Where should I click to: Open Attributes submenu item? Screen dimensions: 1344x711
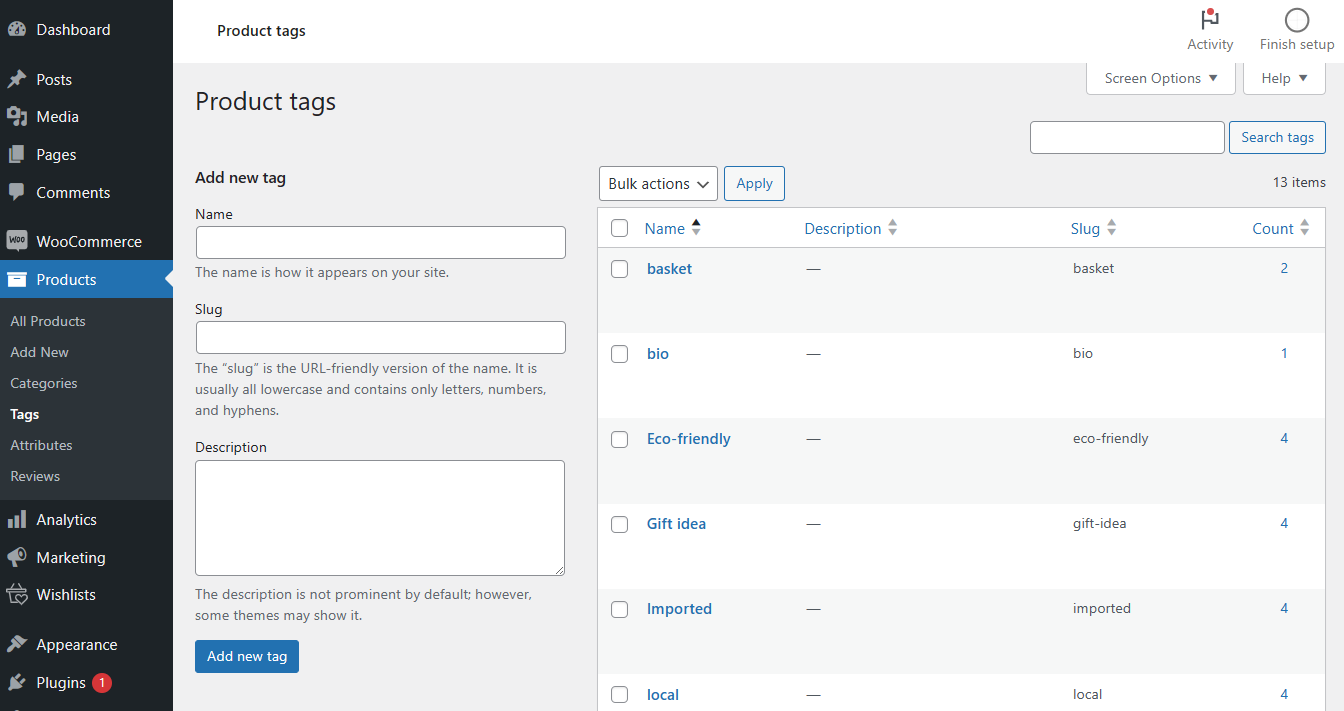pyautogui.click(x=41, y=445)
